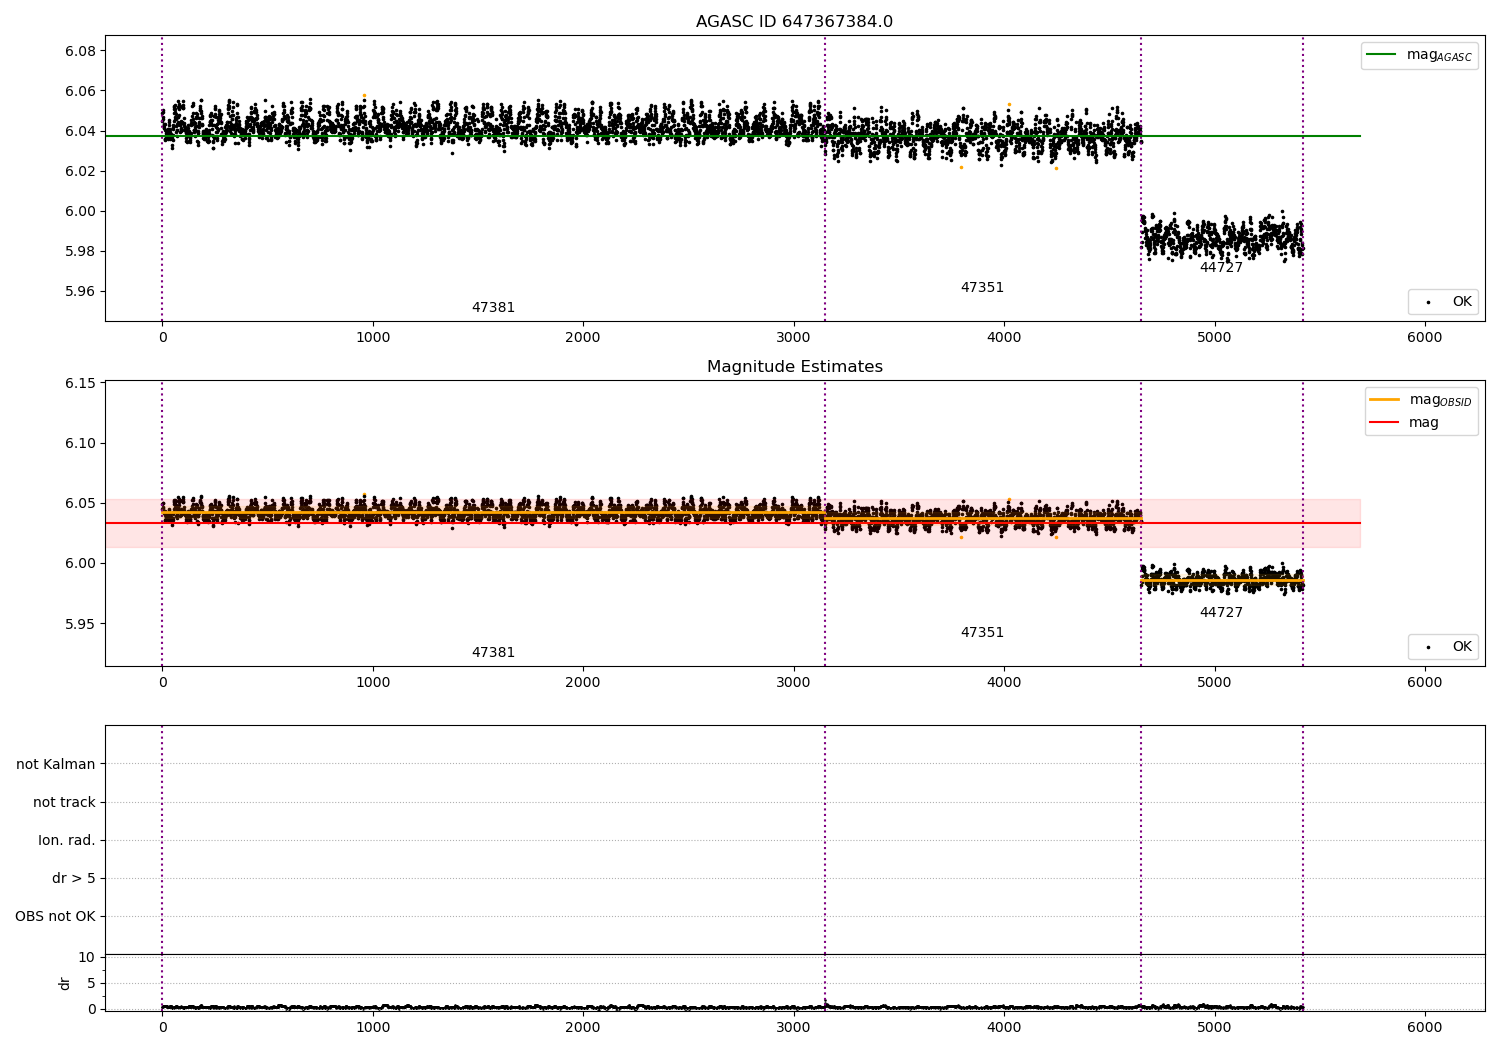The width and height of the screenshot is (1500, 1050).
Task: Click label 47351 in the top plot
Action: tap(982, 288)
